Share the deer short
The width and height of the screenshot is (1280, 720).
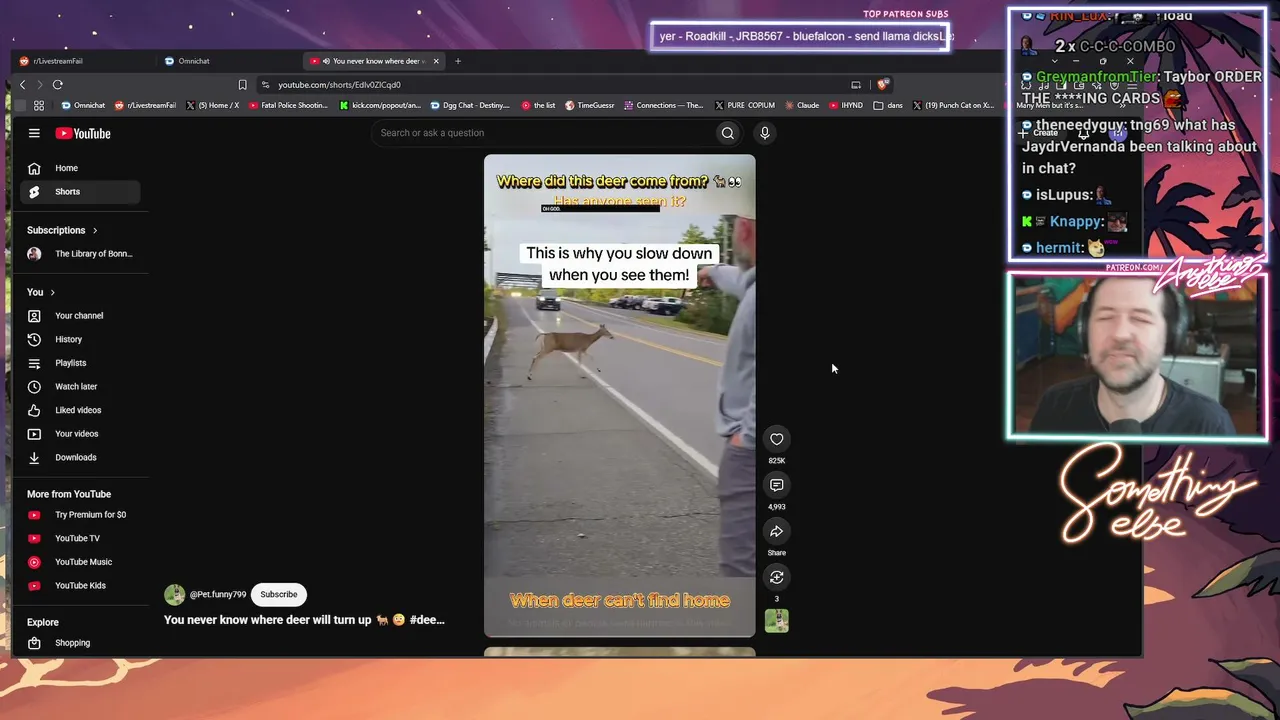(777, 531)
